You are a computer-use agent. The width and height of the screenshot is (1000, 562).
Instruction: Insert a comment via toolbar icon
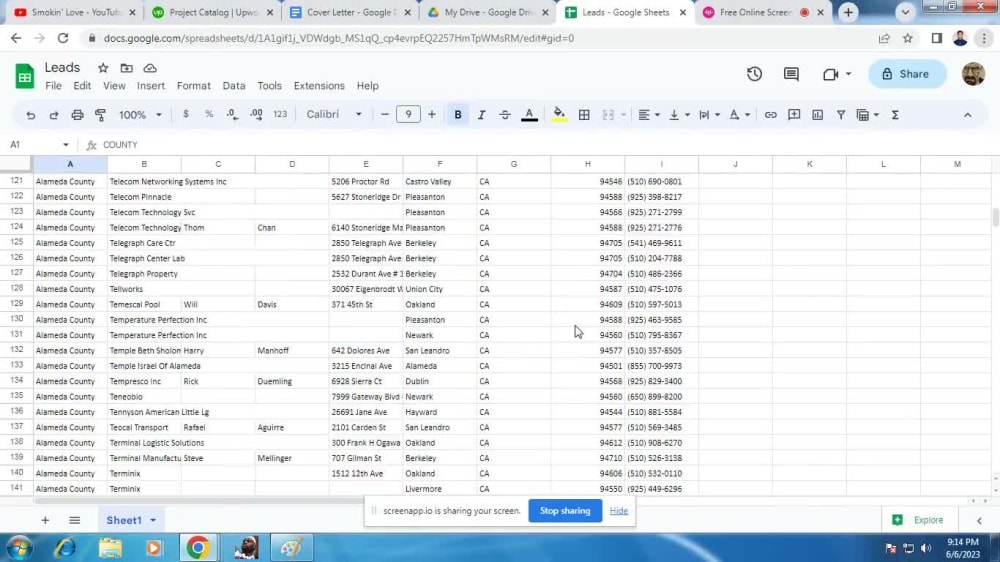tap(794, 115)
